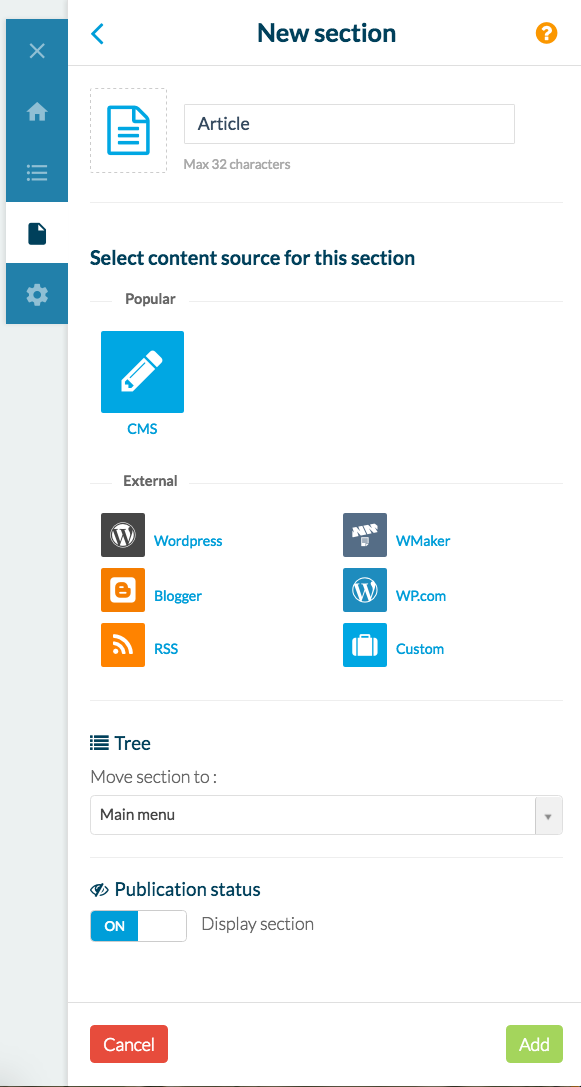Choose the Custom briefcase icon

365,645
